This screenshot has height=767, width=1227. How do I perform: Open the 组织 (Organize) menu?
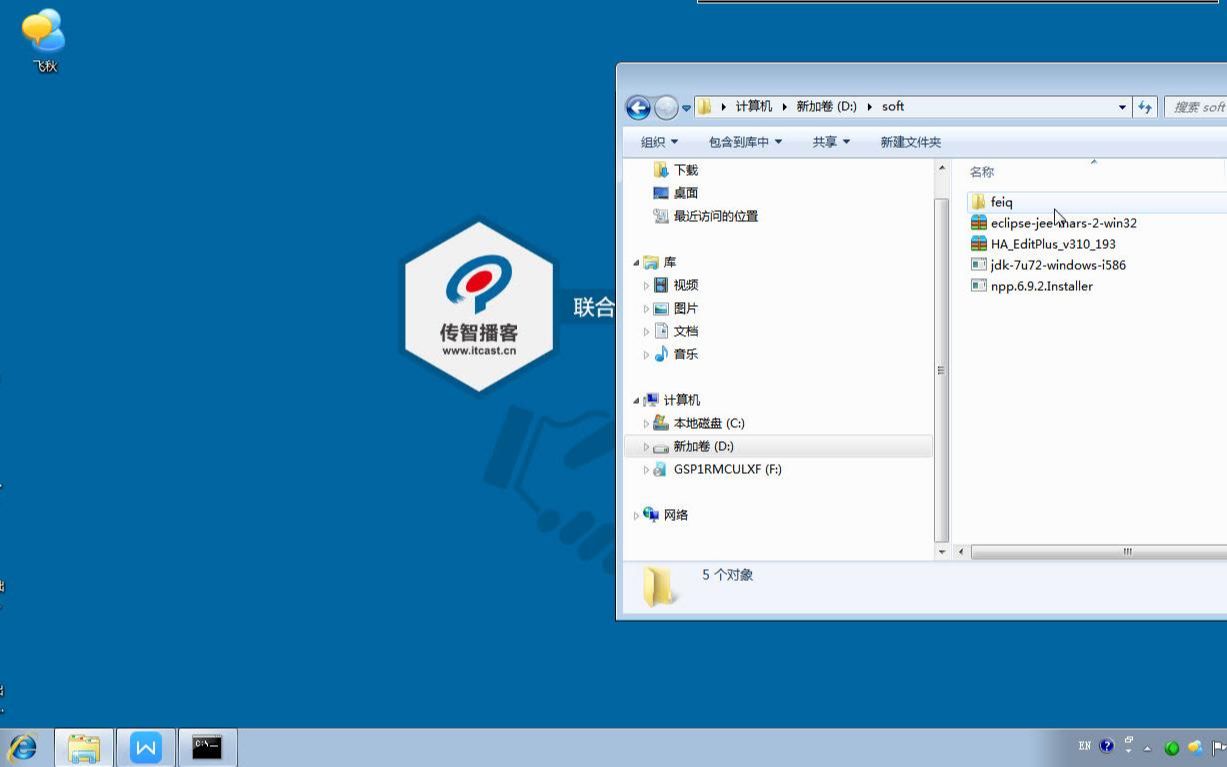tap(658, 141)
